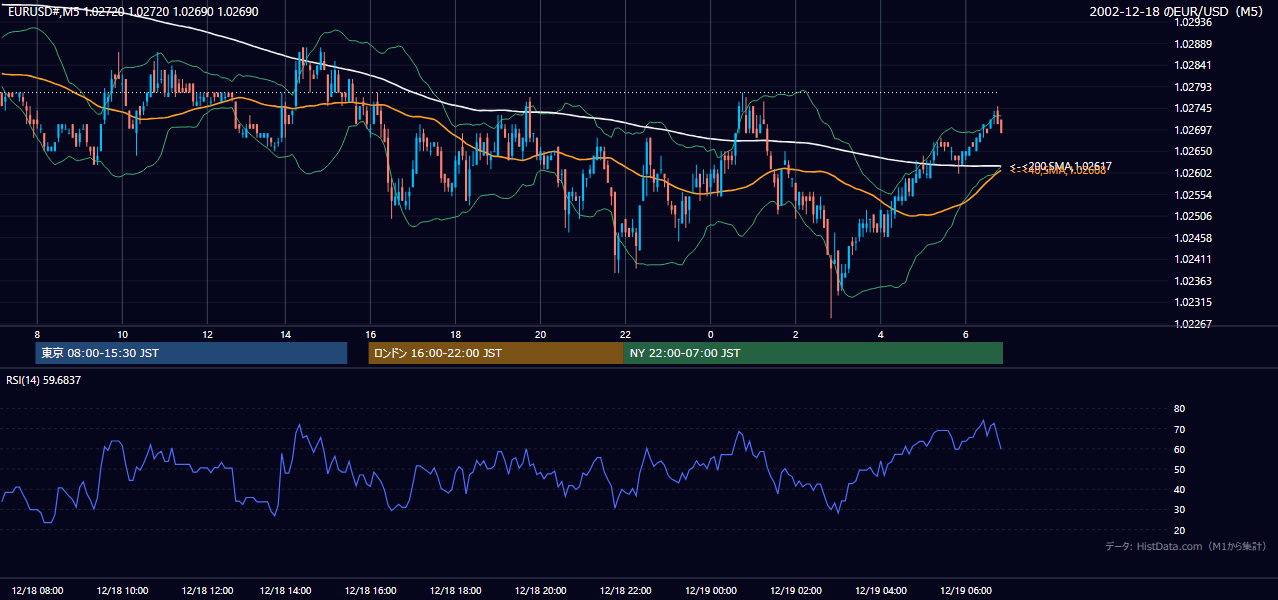
Task: Click bottom time label 12/19 06:00
Action: 966,590
